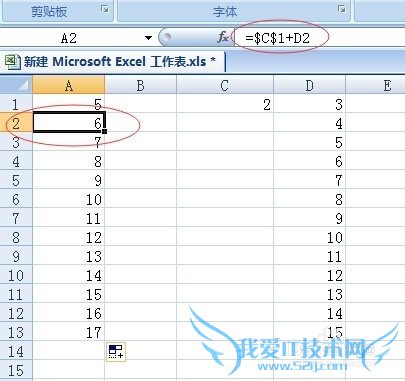The image size is (405, 381).
Task: Select row 2 header
Action: (x=16, y=123)
